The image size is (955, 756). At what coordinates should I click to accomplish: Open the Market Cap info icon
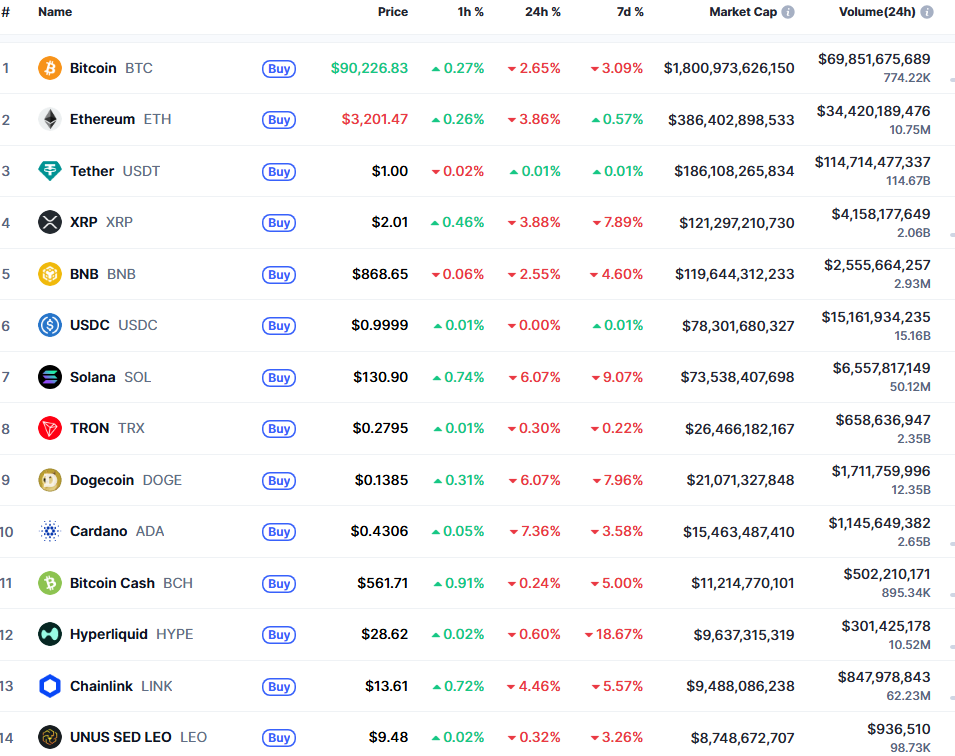coord(788,12)
